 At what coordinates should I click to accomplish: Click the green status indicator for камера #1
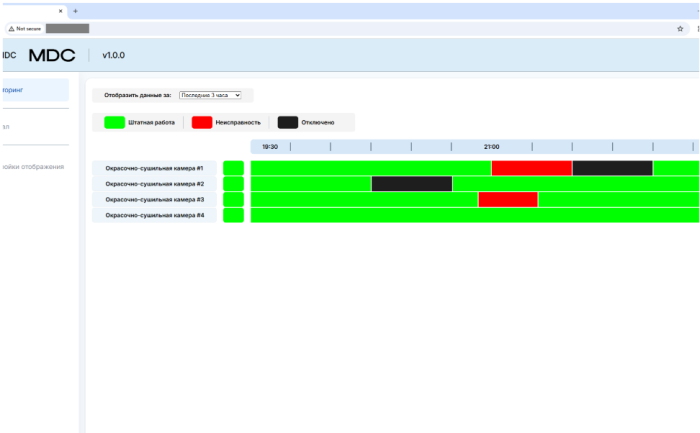(x=233, y=168)
